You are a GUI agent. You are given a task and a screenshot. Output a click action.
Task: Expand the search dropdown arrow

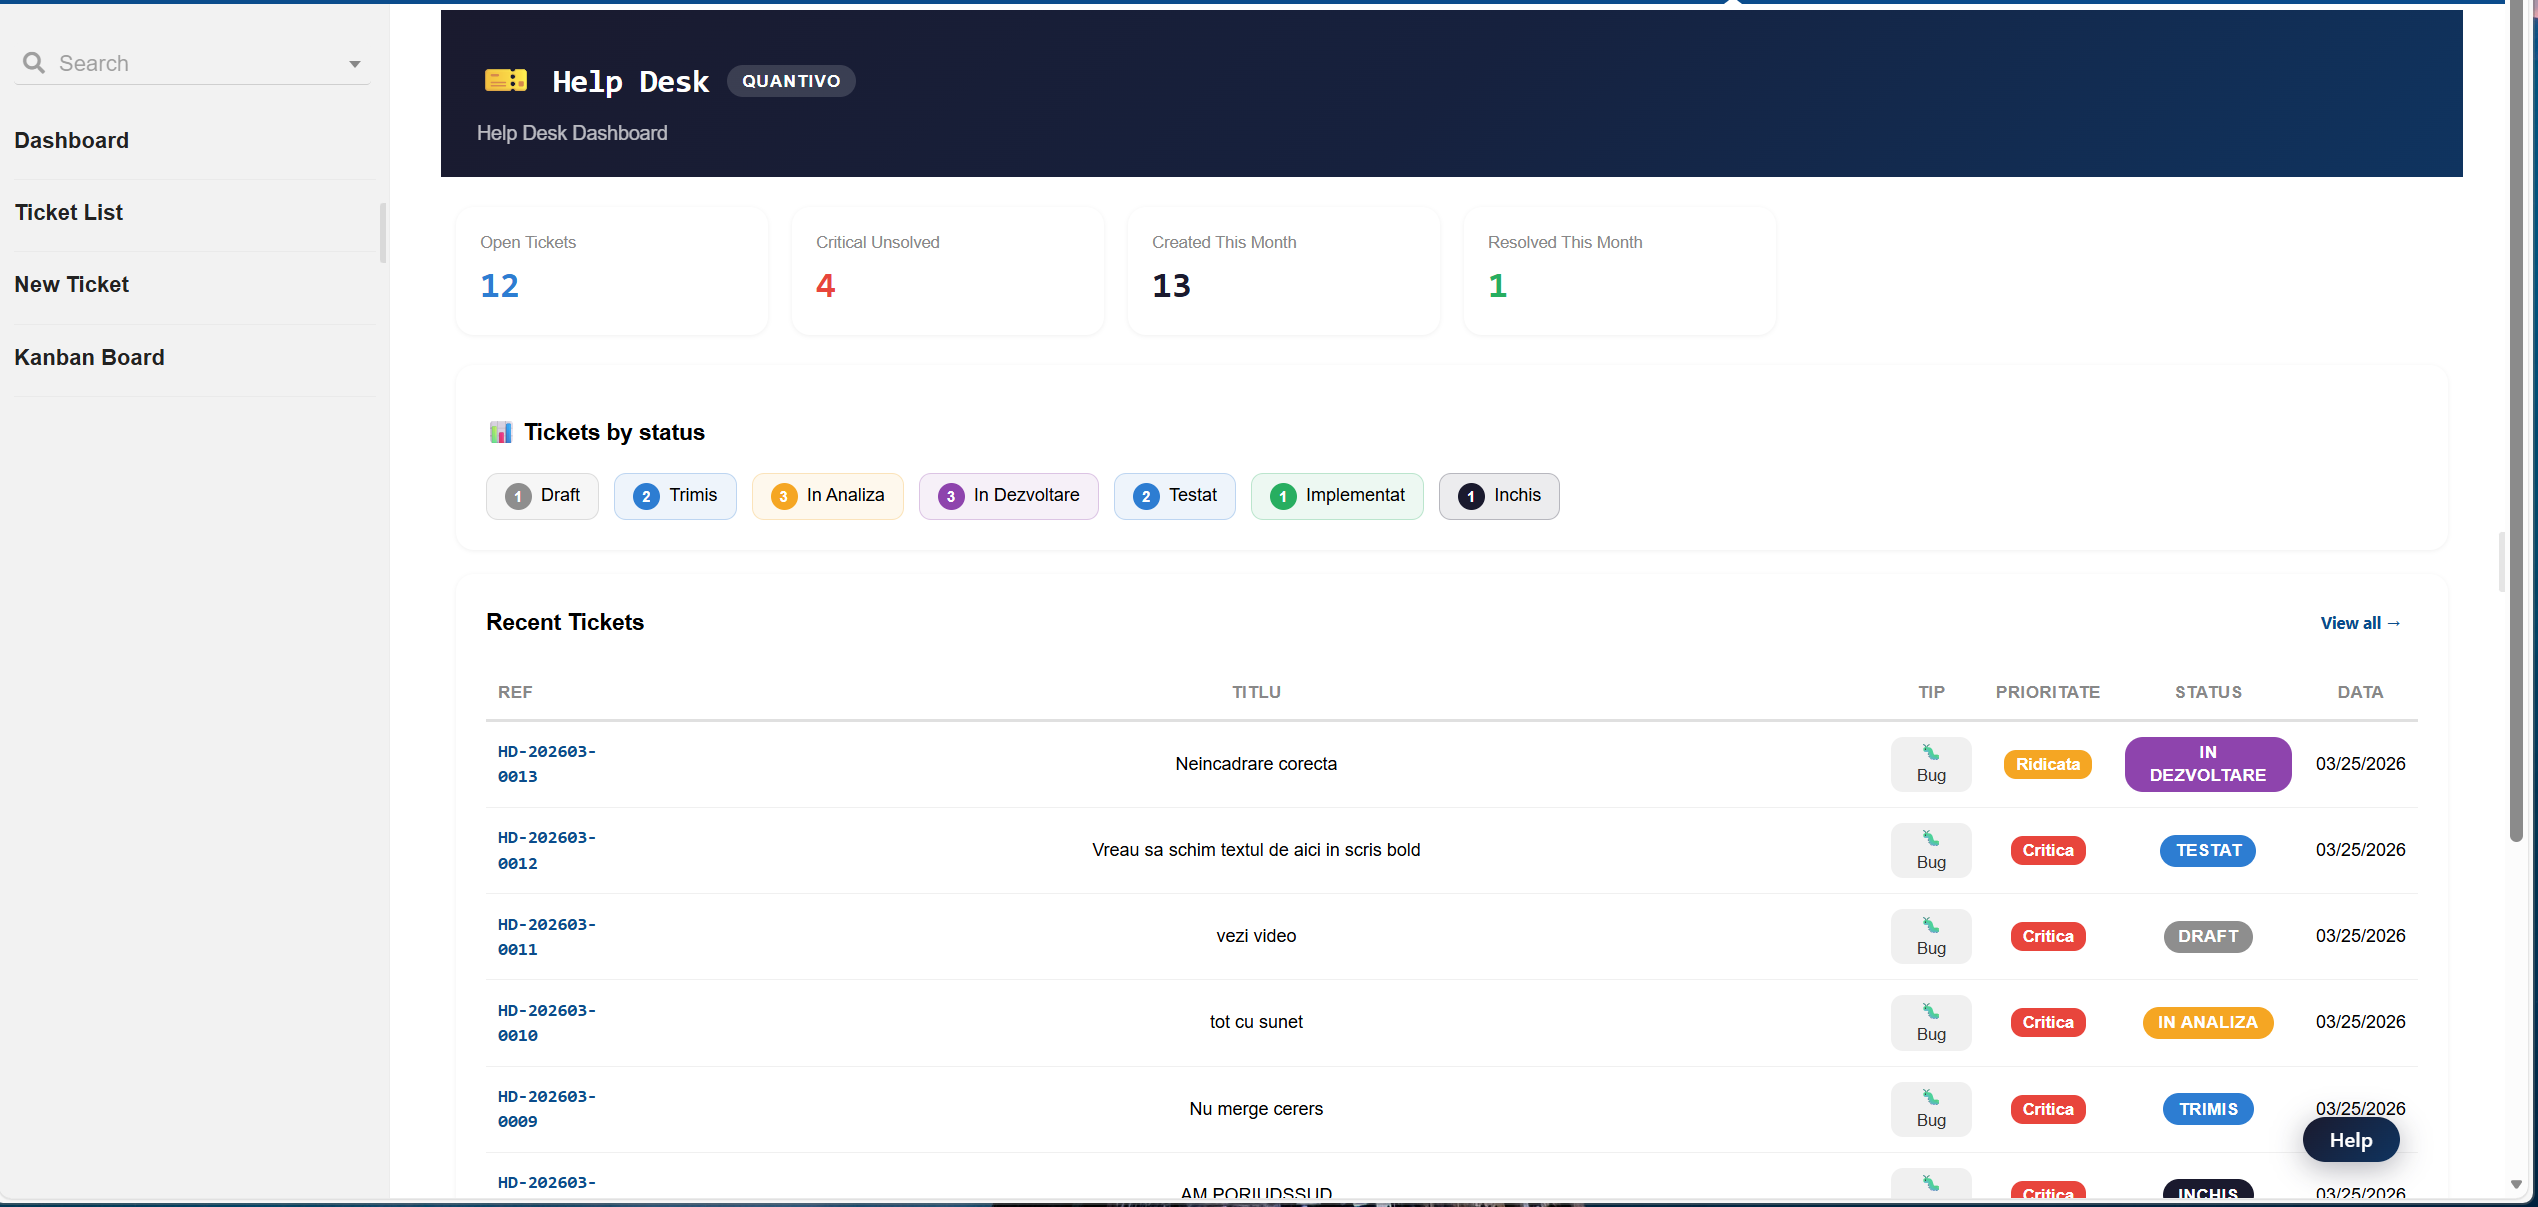tap(354, 64)
